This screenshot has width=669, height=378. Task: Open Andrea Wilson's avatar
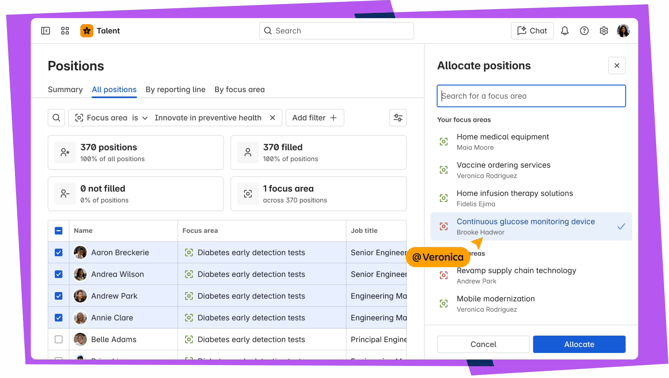[x=80, y=274]
